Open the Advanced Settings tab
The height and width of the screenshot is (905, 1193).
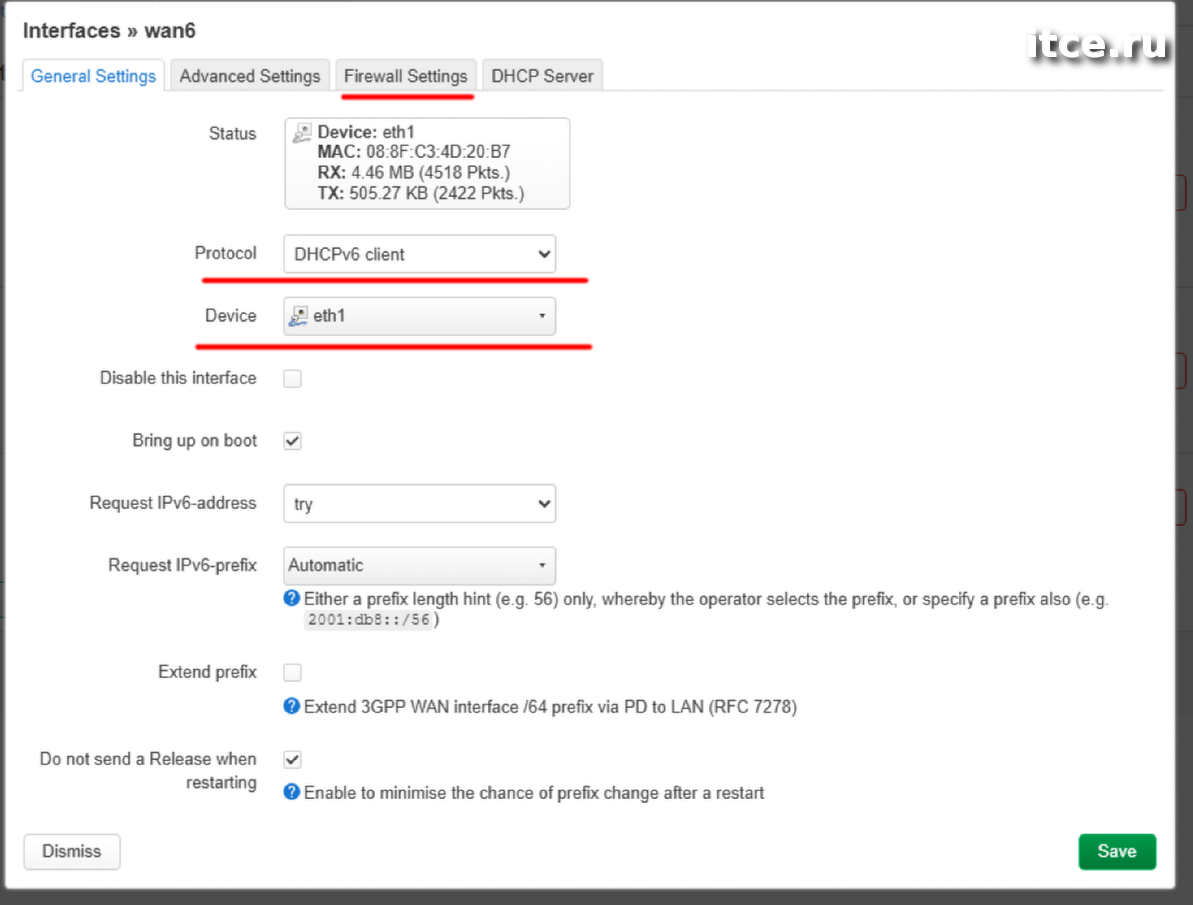(x=250, y=76)
